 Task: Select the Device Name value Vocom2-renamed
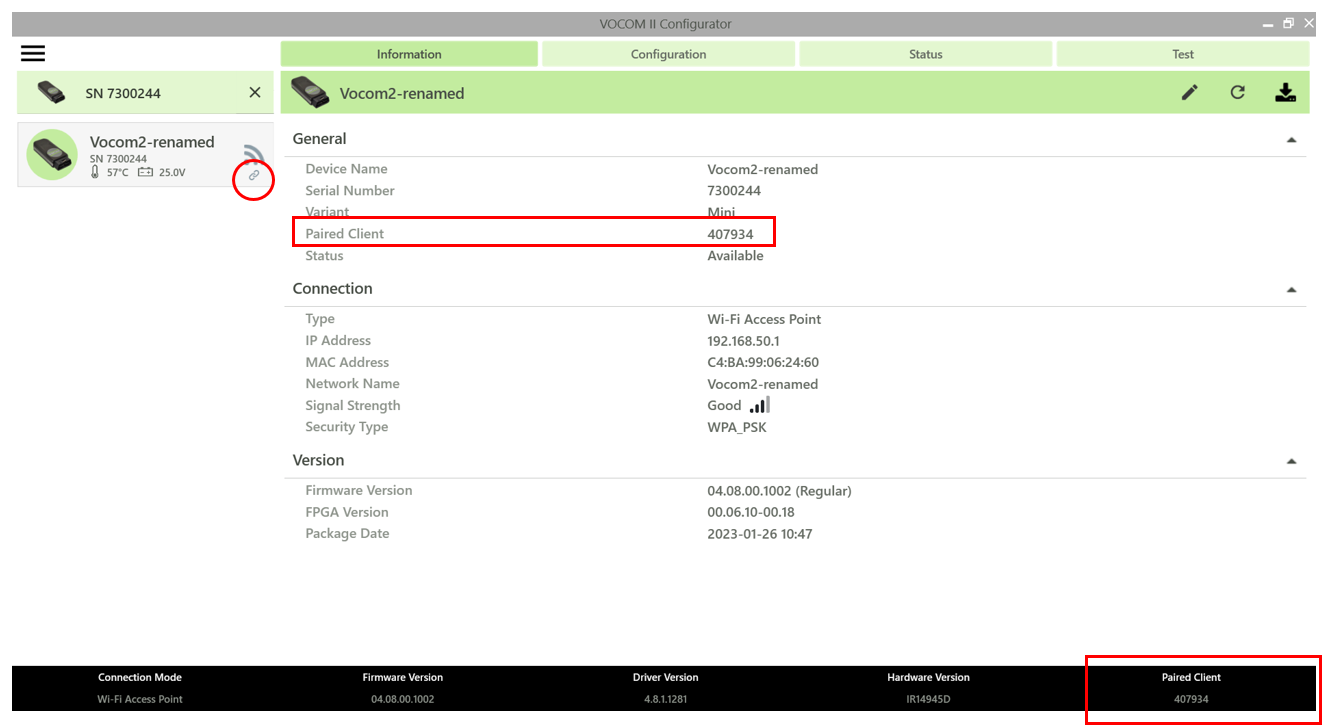pos(762,169)
